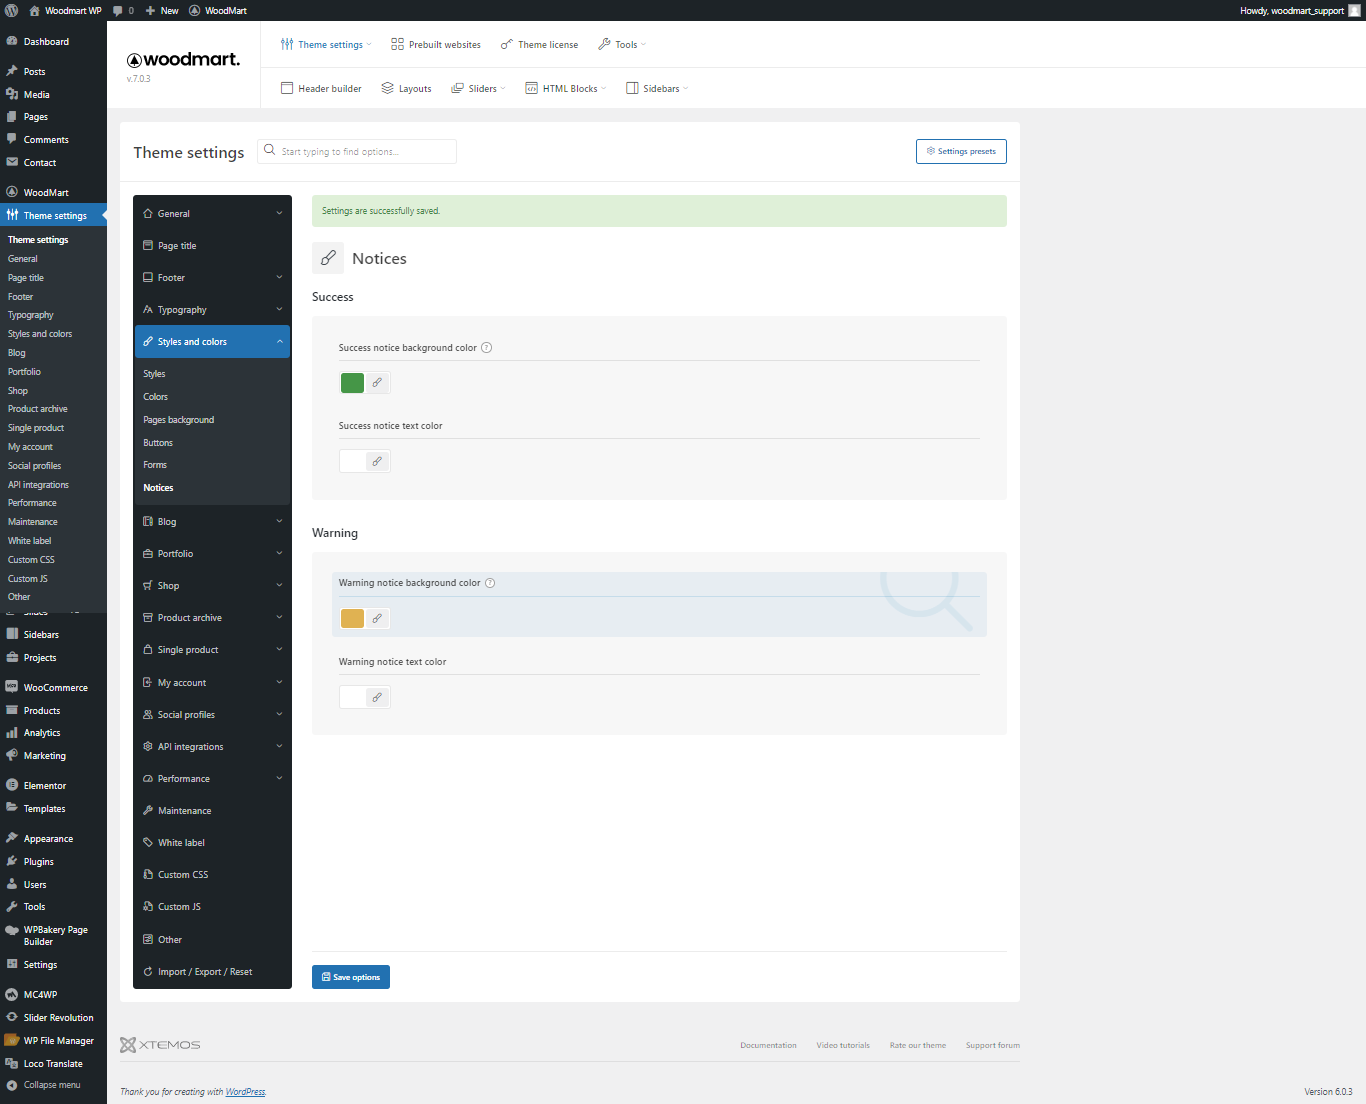Click the WooCommerce sidebar icon
The width and height of the screenshot is (1366, 1104).
pyautogui.click(x=12, y=687)
